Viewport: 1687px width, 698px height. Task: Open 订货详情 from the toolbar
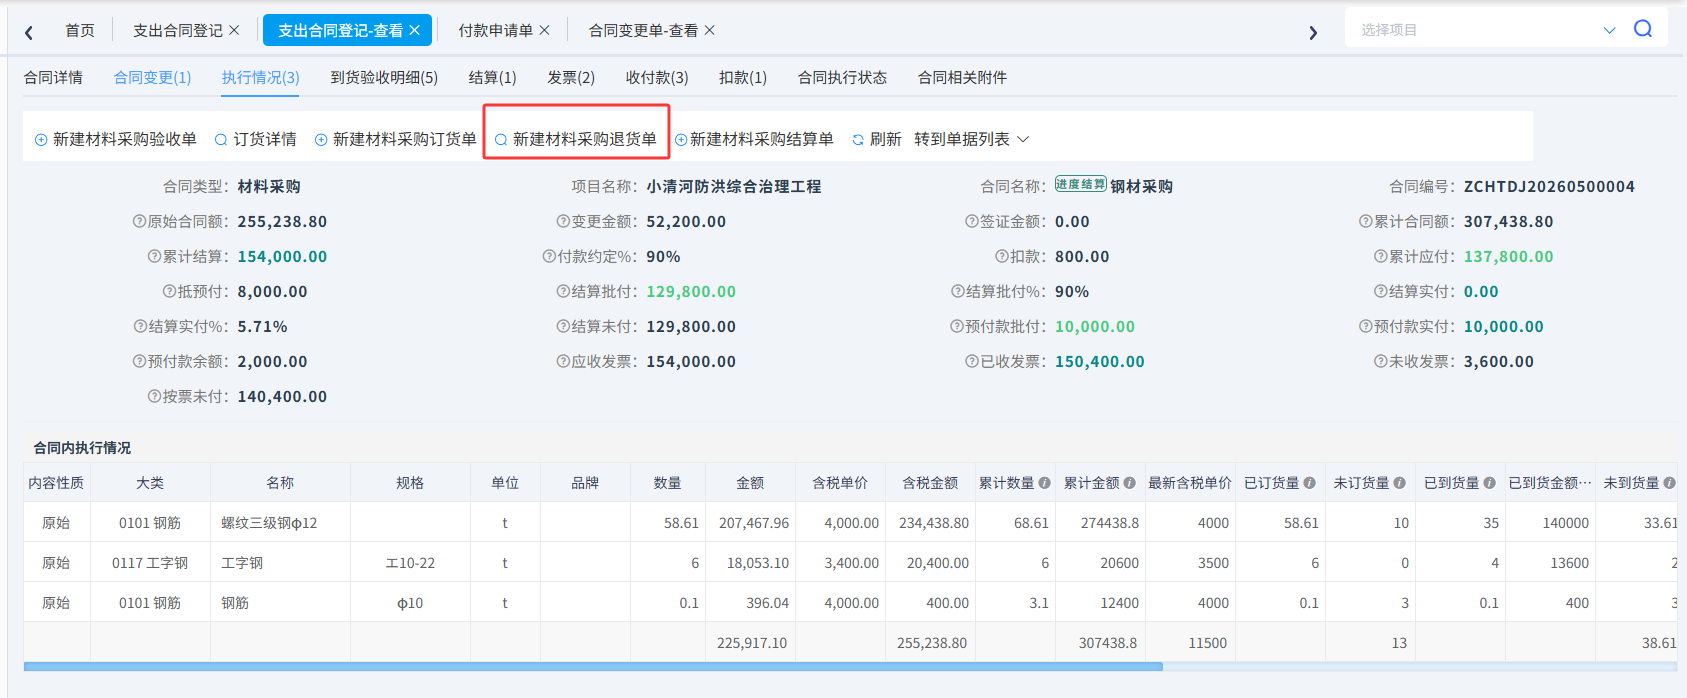[256, 139]
